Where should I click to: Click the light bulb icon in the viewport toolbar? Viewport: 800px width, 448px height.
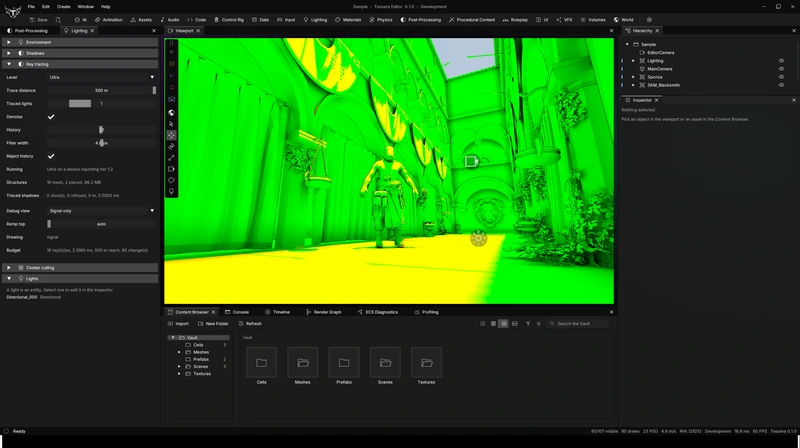(171, 191)
